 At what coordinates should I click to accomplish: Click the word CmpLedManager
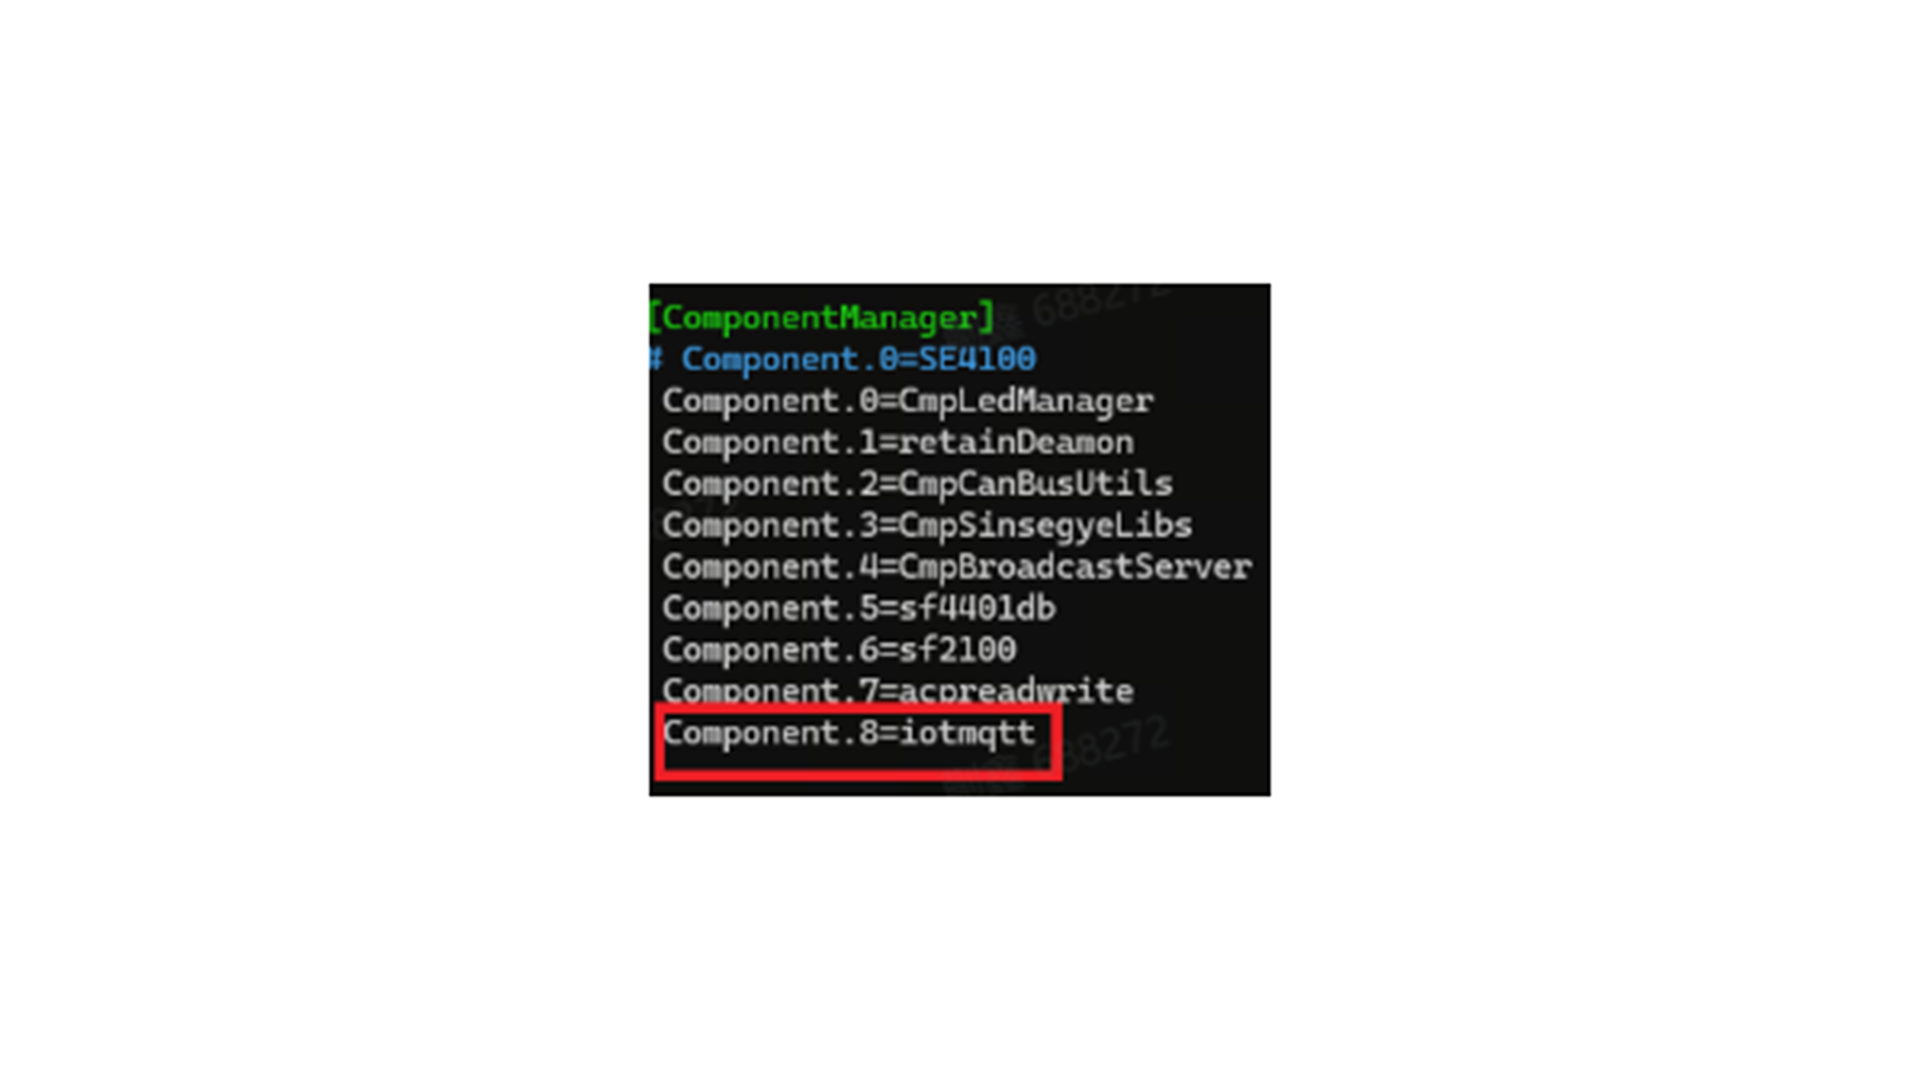point(1026,401)
